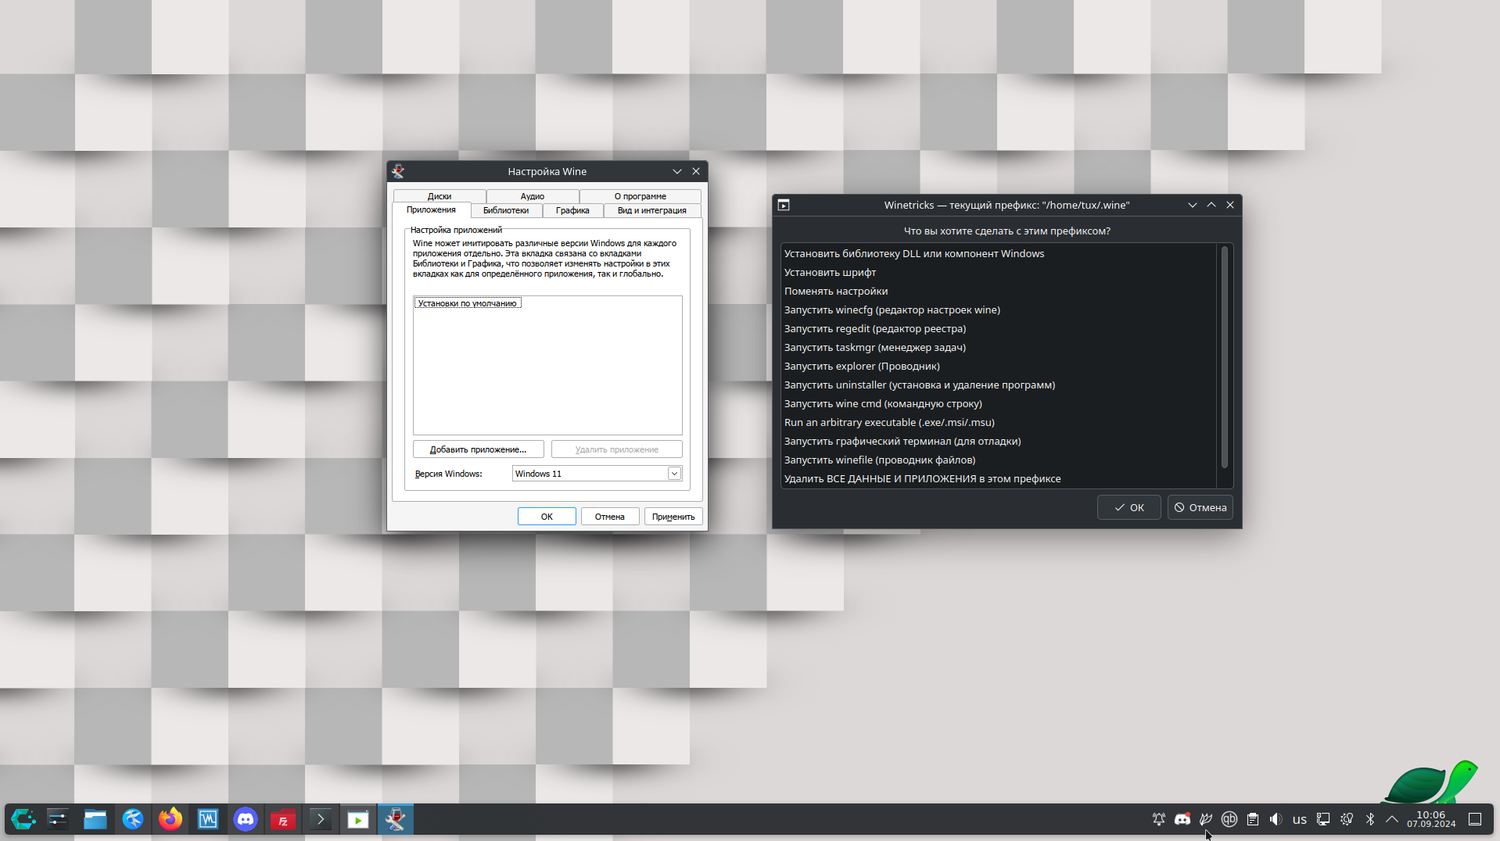This screenshot has height=841, width=1500.
Task: Select 'Установки по умолчанию' in the applications list
Action: click(467, 303)
